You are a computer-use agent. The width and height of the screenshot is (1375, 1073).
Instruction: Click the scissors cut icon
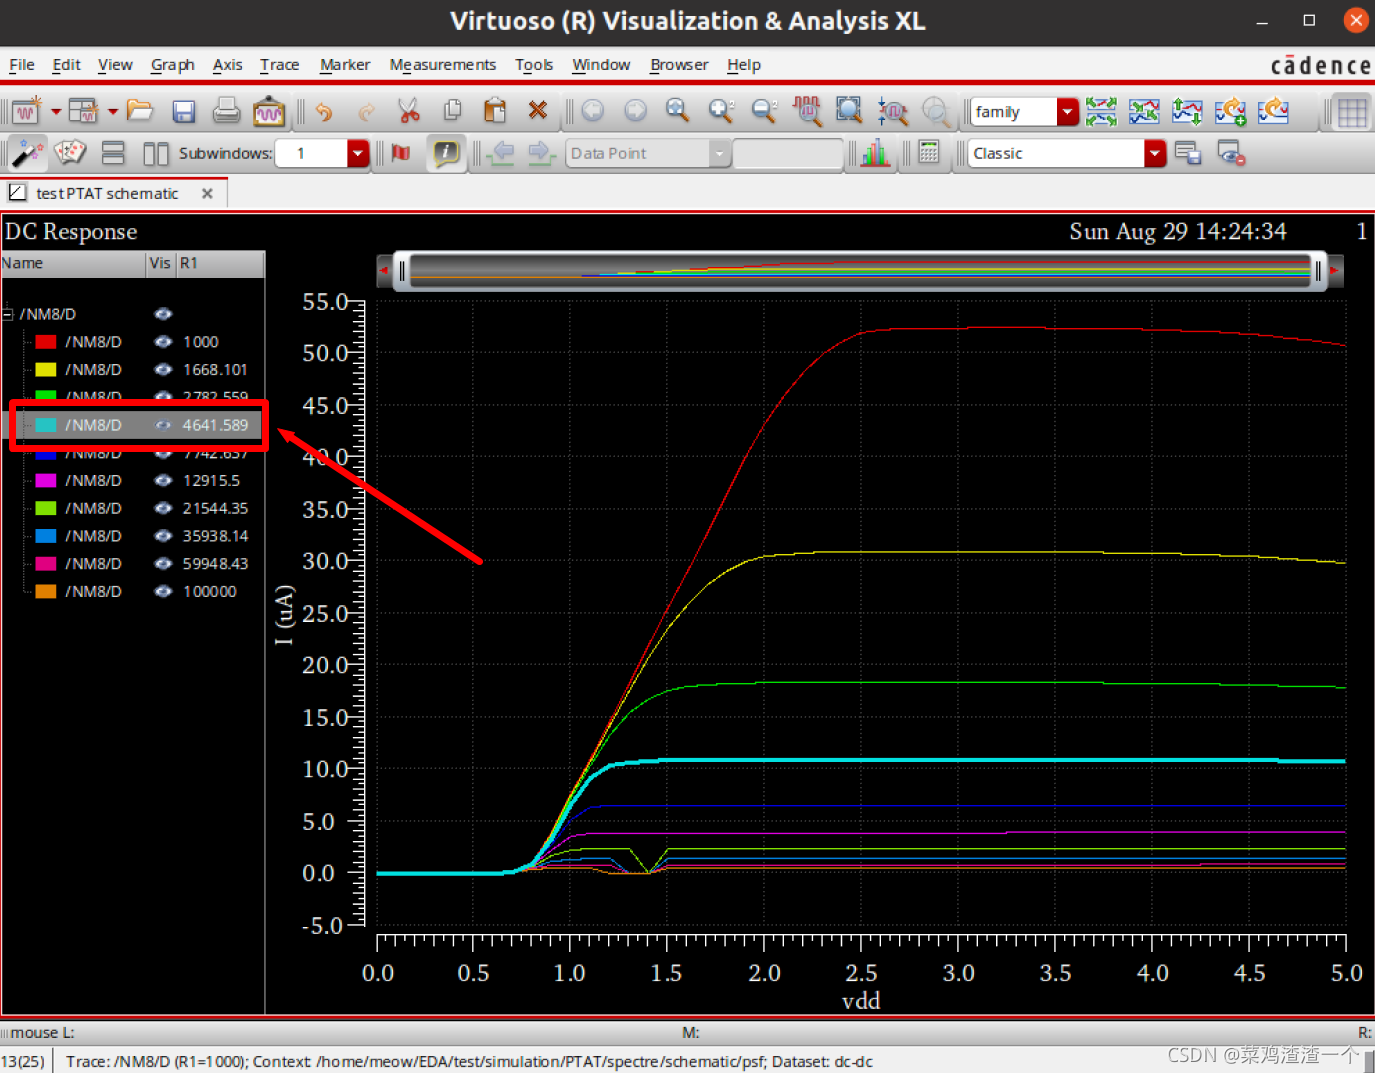(409, 111)
